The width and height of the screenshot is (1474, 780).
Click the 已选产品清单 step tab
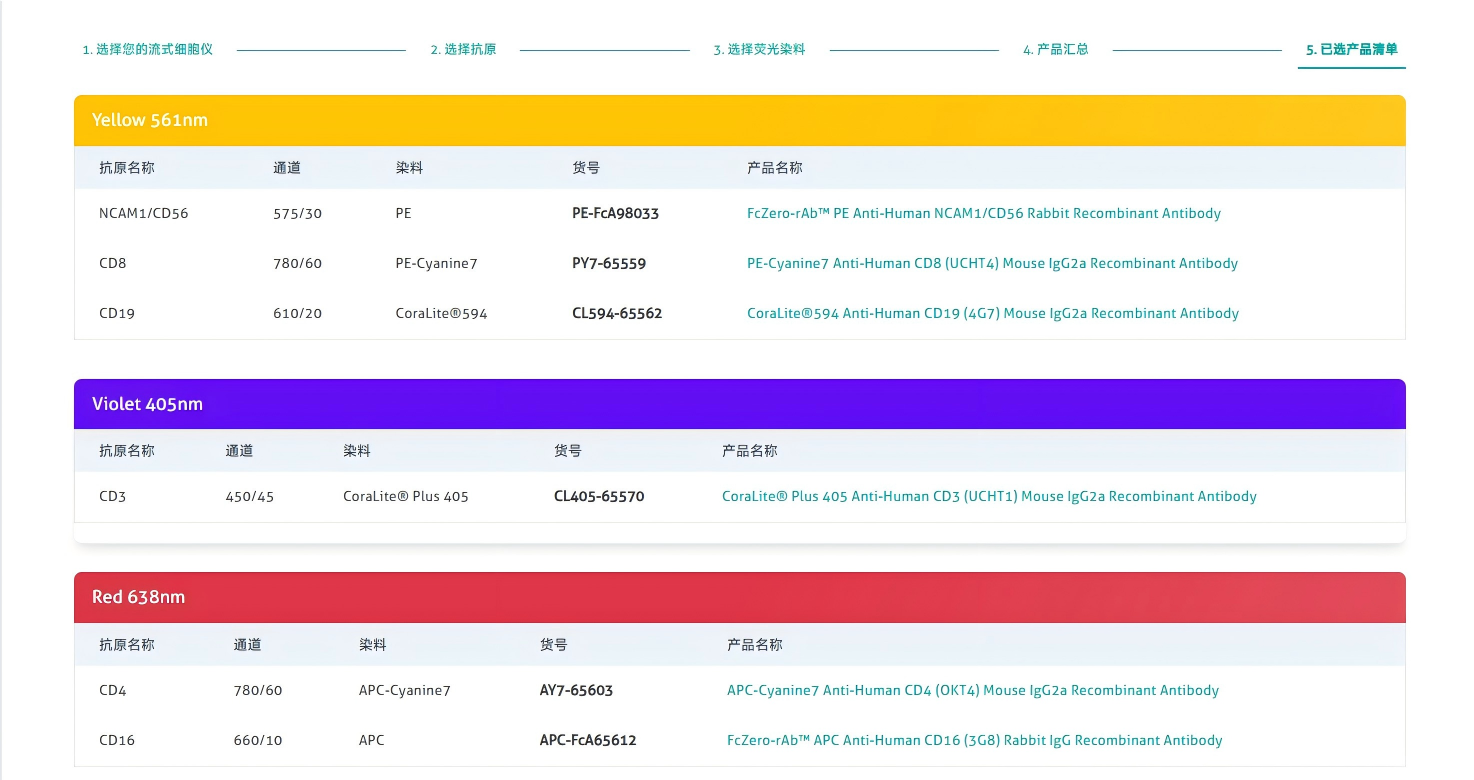point(1351,49)
